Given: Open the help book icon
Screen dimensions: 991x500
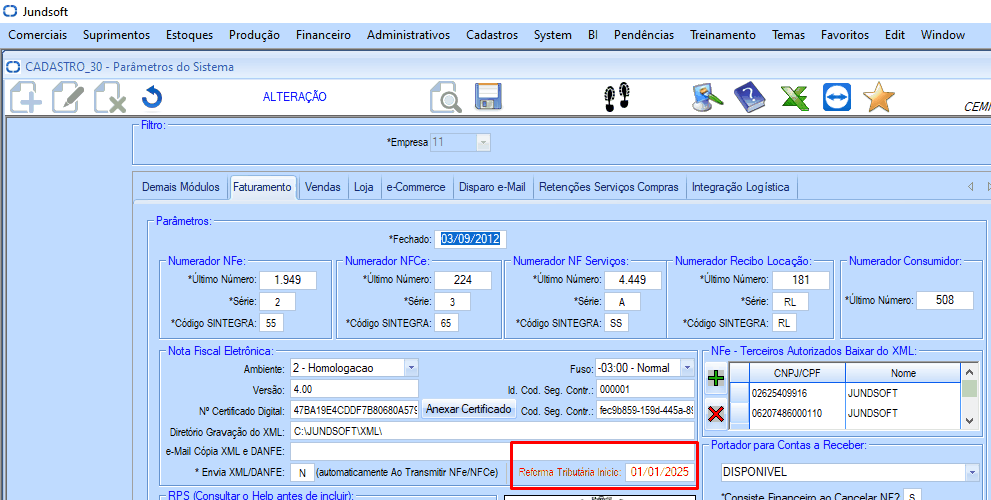Looking at the screenshot, I should pos(749,97).
